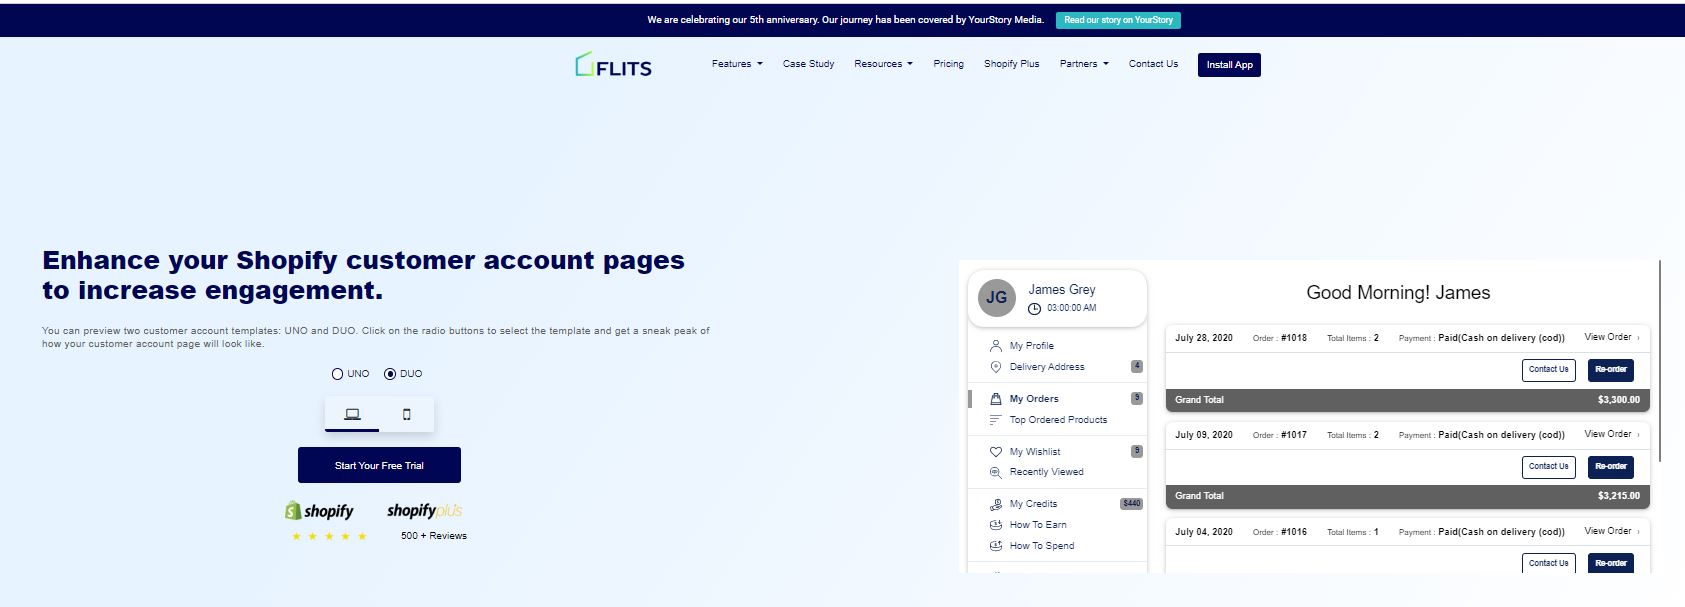Viewport: 1685px width, 607px height.
Task: Select the DUO template radio button
Action: click(390, 374)
